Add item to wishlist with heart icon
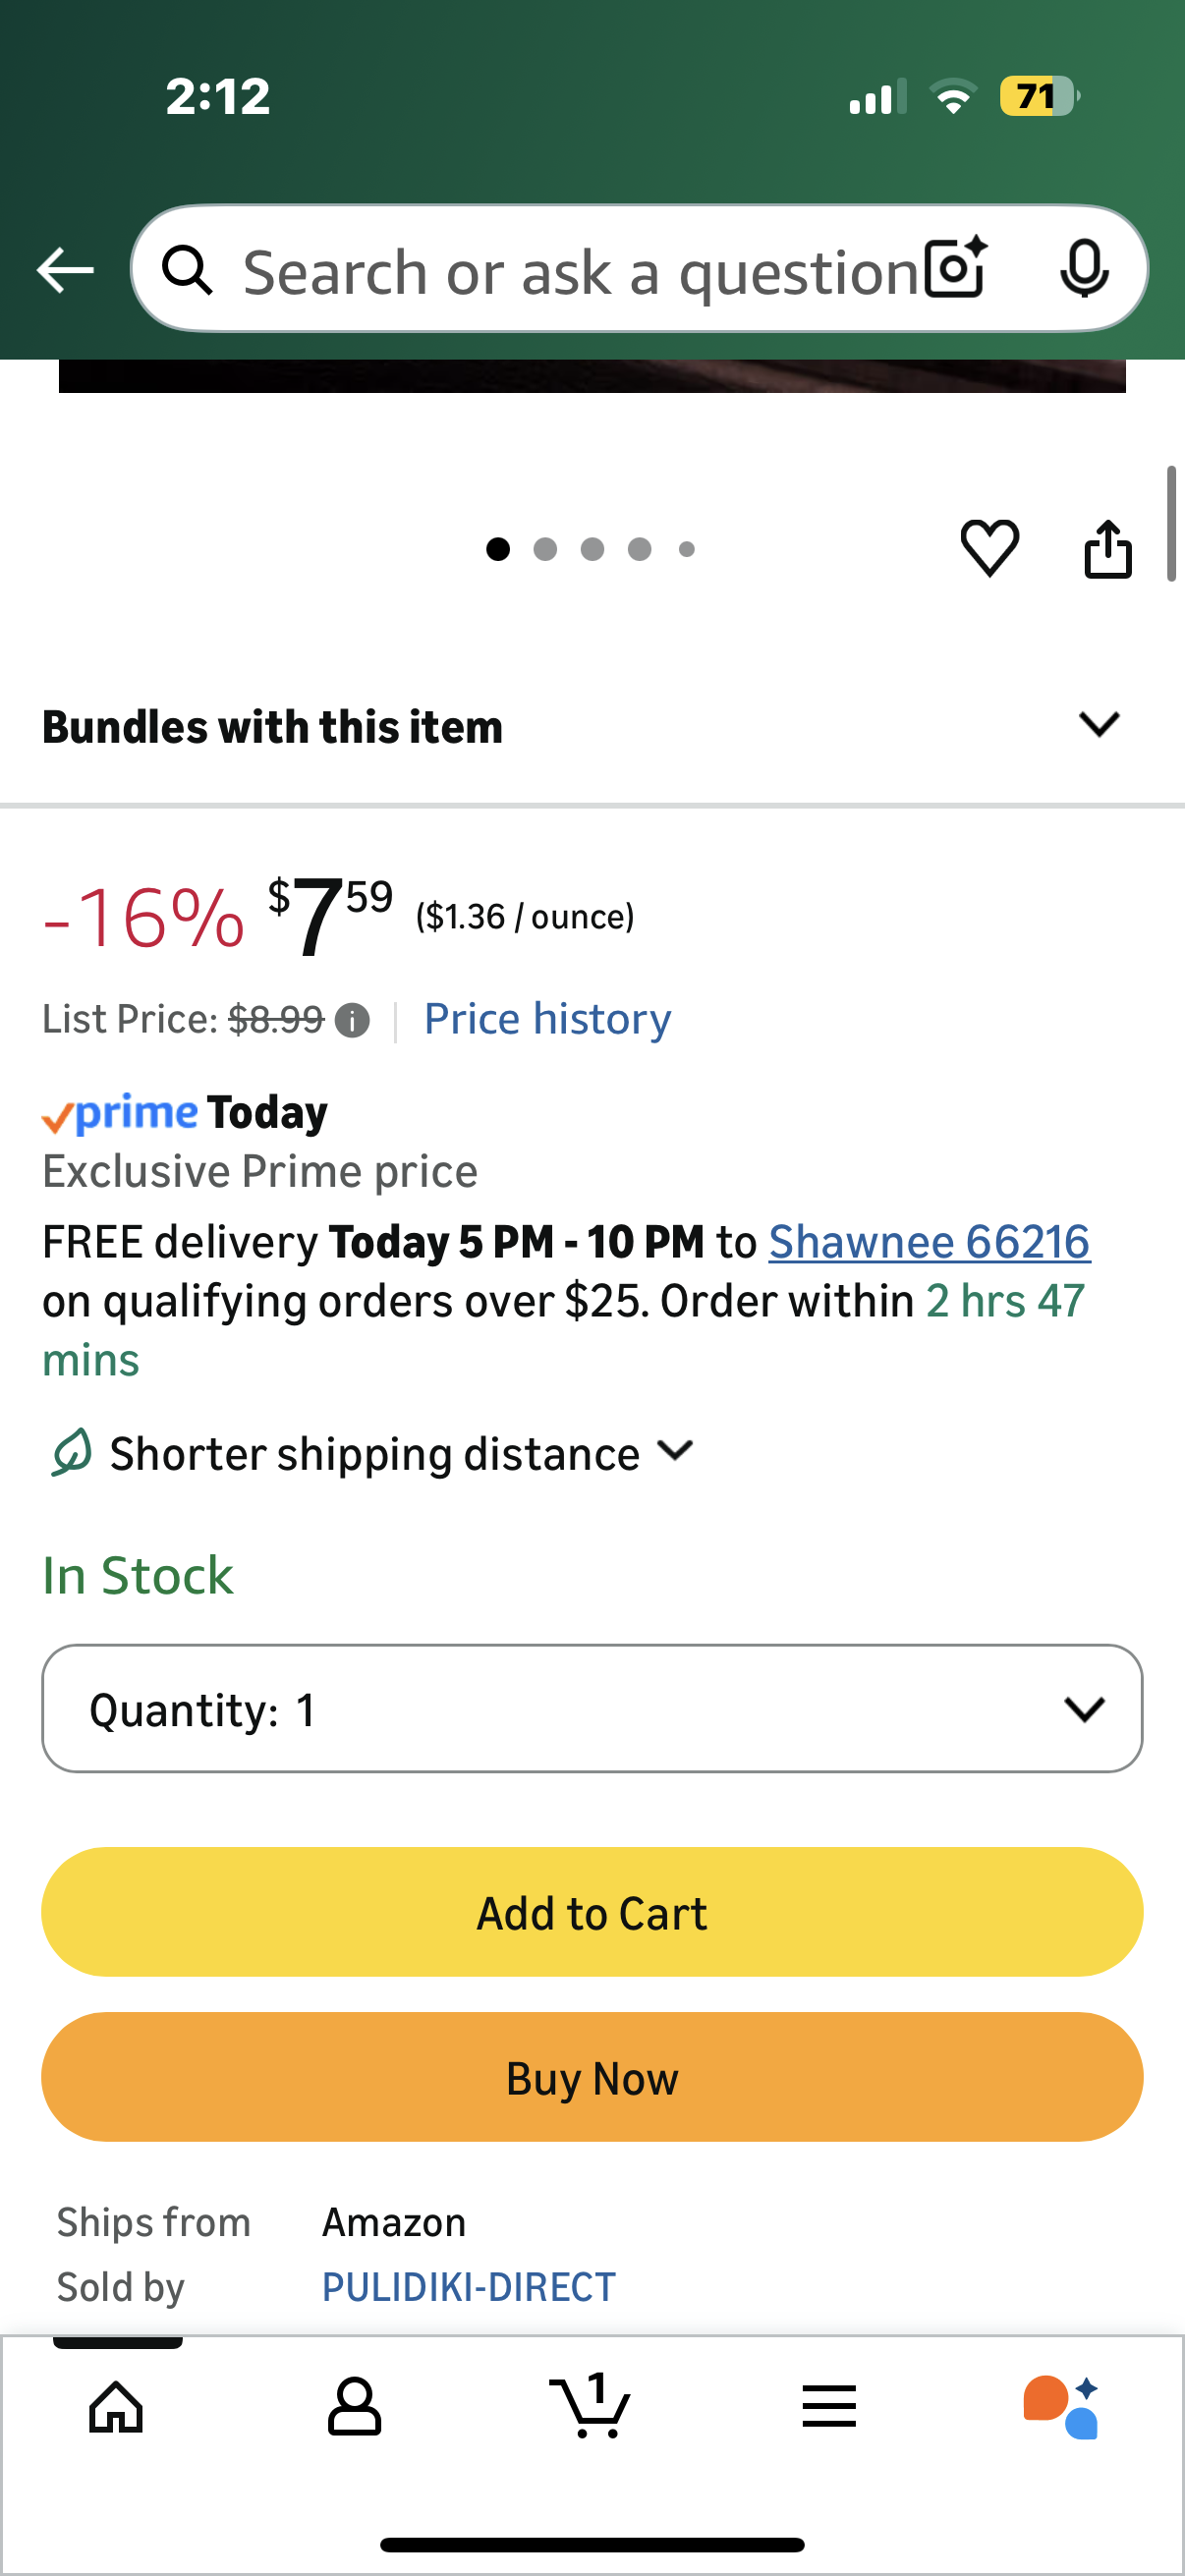 (x=989, y=547)
